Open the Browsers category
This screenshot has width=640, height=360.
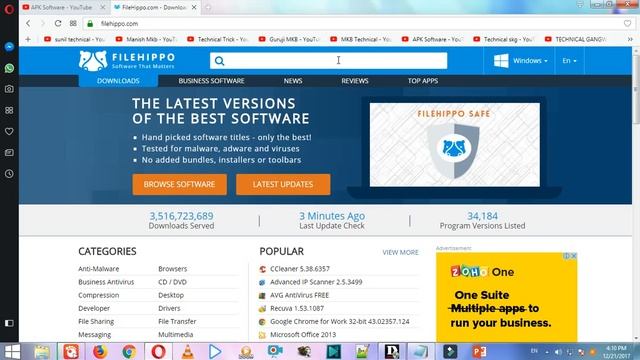[173, 269]
